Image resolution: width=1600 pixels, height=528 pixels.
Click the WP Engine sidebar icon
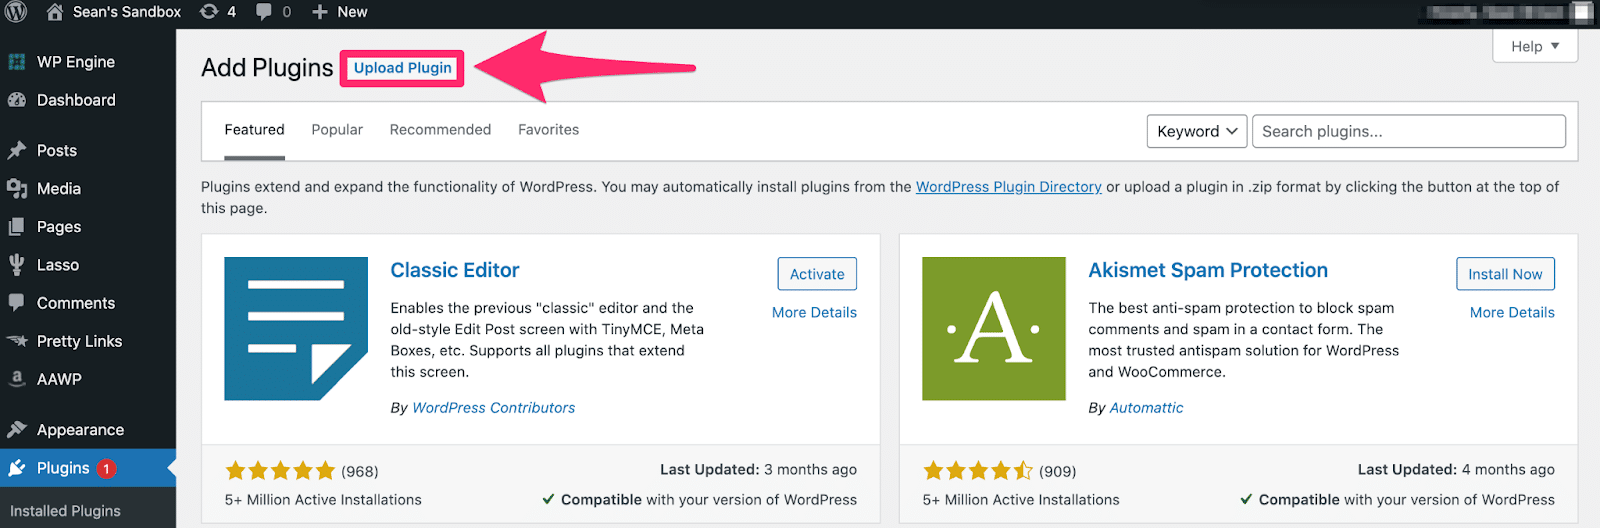point(17,62)
